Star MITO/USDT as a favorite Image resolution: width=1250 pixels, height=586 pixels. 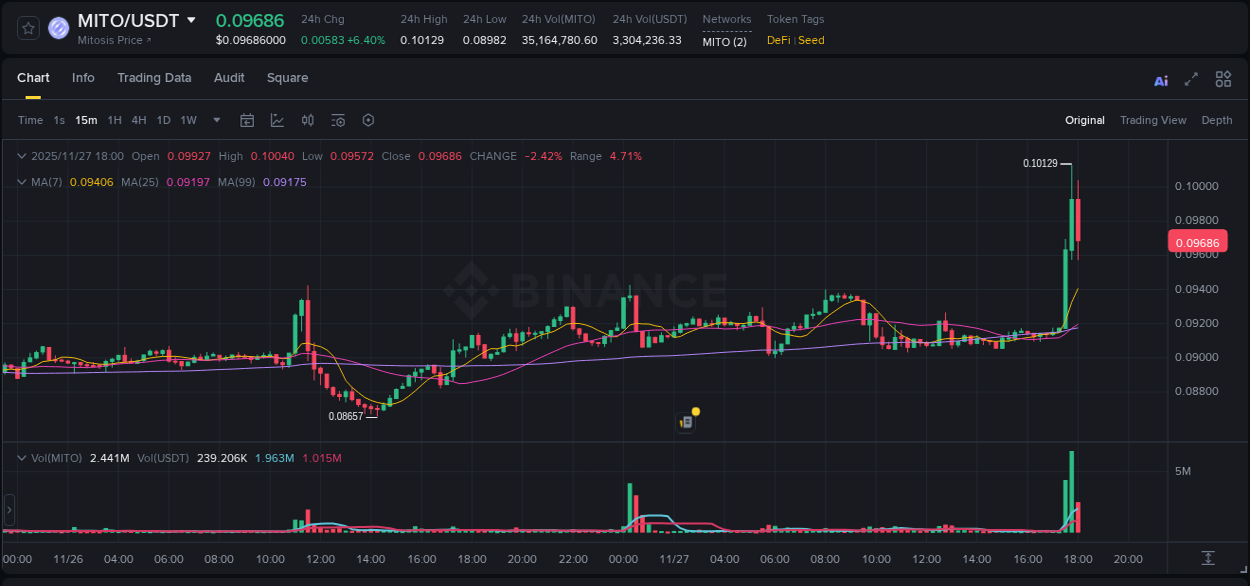pyautogui.click(x=27, y=28)
